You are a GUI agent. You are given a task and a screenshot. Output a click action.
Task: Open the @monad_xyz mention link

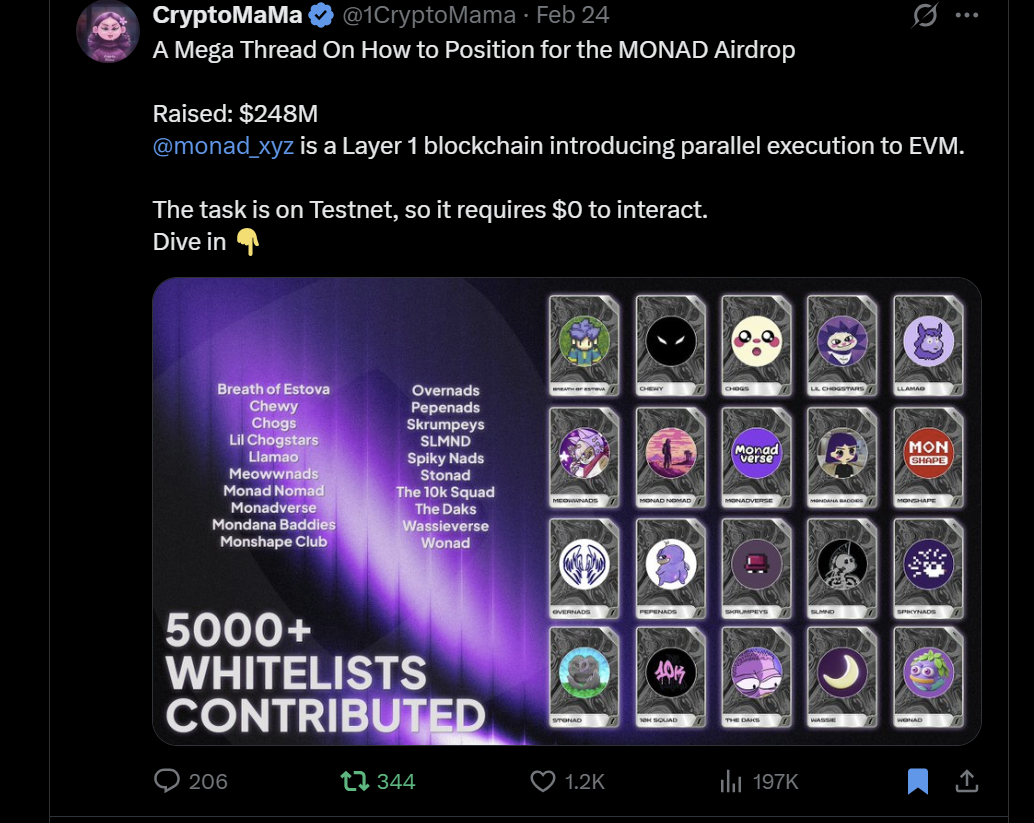pyautogui.click(x=223, y=145)
